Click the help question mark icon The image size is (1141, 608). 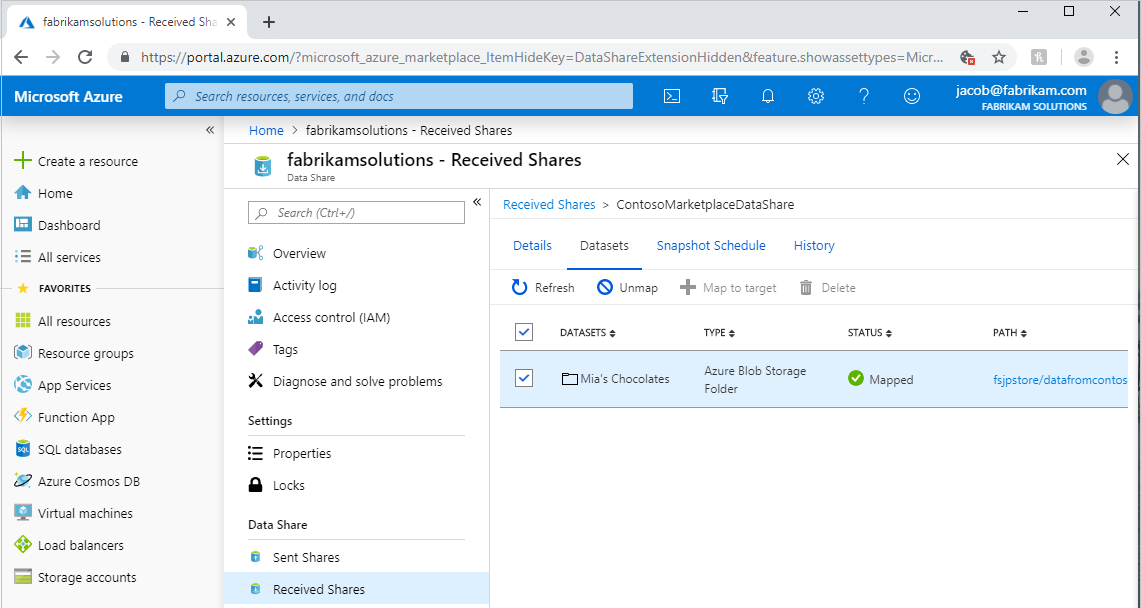[x=864, y=96]
